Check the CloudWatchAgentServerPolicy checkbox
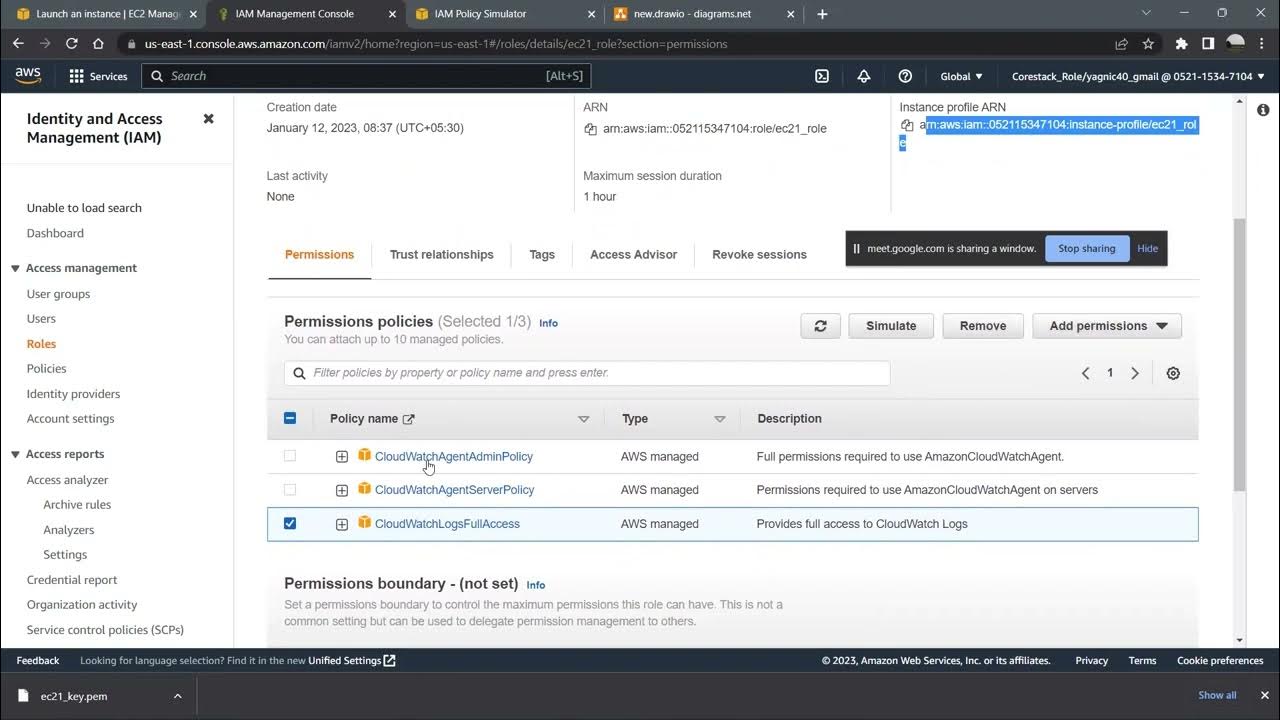 (x=290, y=490)
